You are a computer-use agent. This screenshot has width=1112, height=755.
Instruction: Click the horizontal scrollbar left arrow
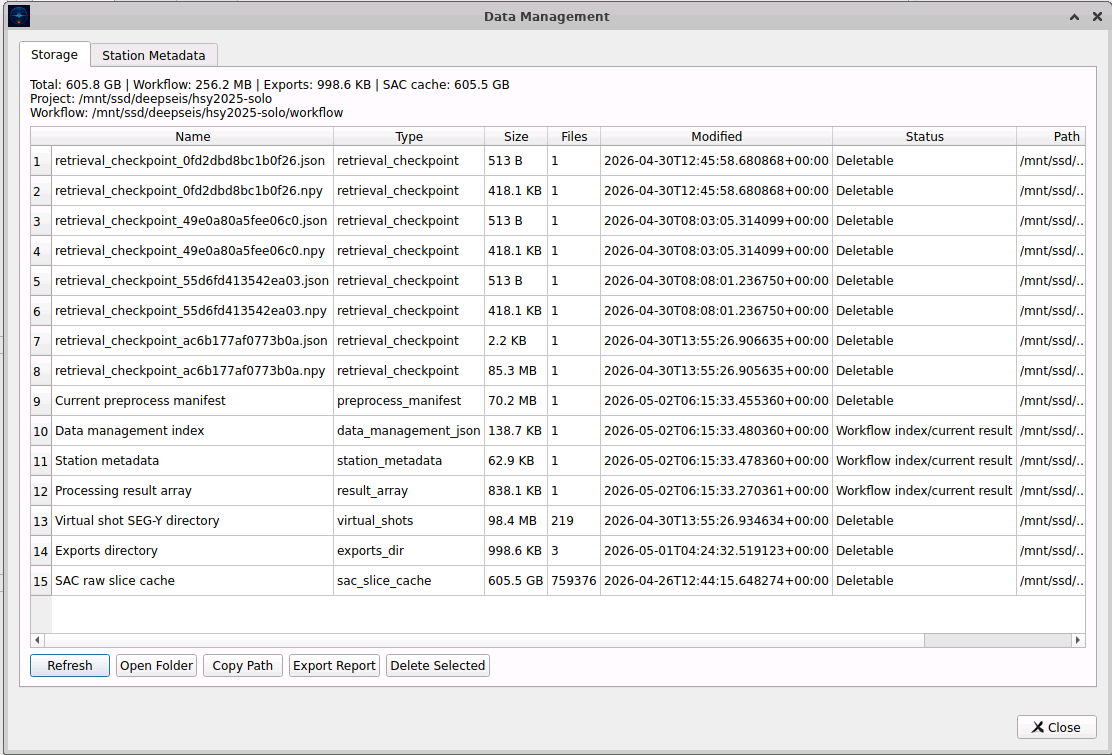[37, 640]
